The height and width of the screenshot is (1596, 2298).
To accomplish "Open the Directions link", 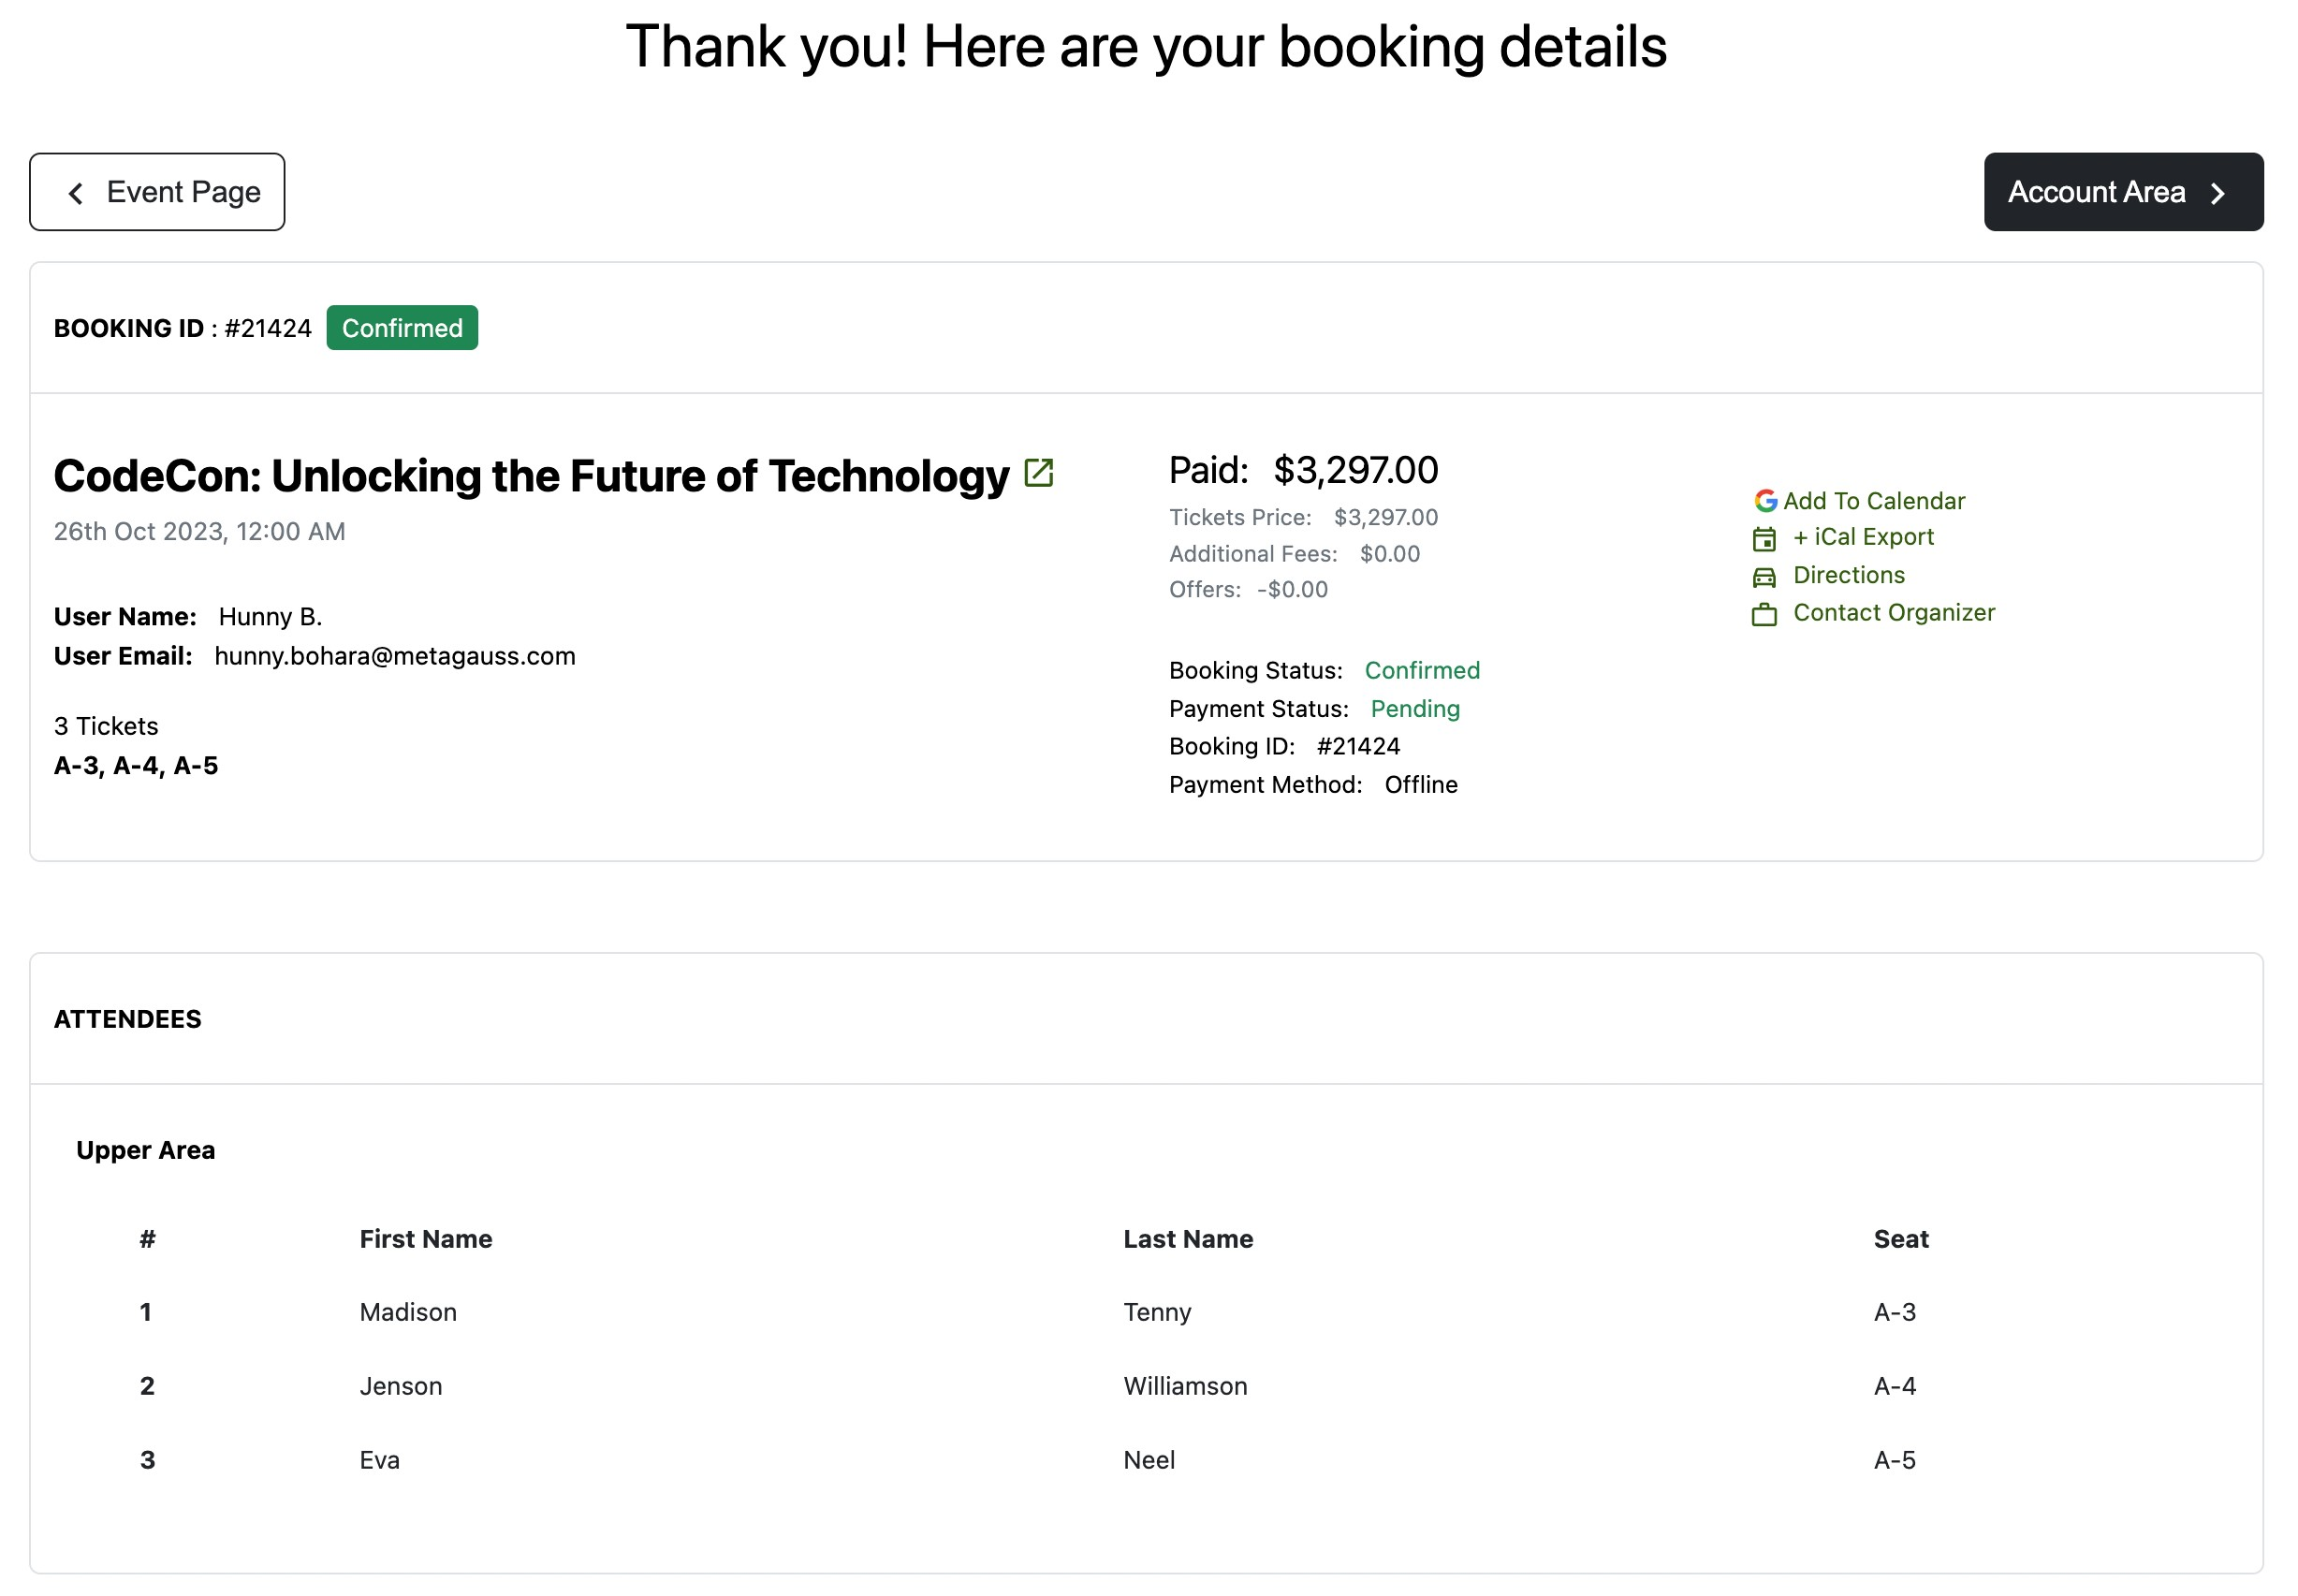I will (1848, 575).
